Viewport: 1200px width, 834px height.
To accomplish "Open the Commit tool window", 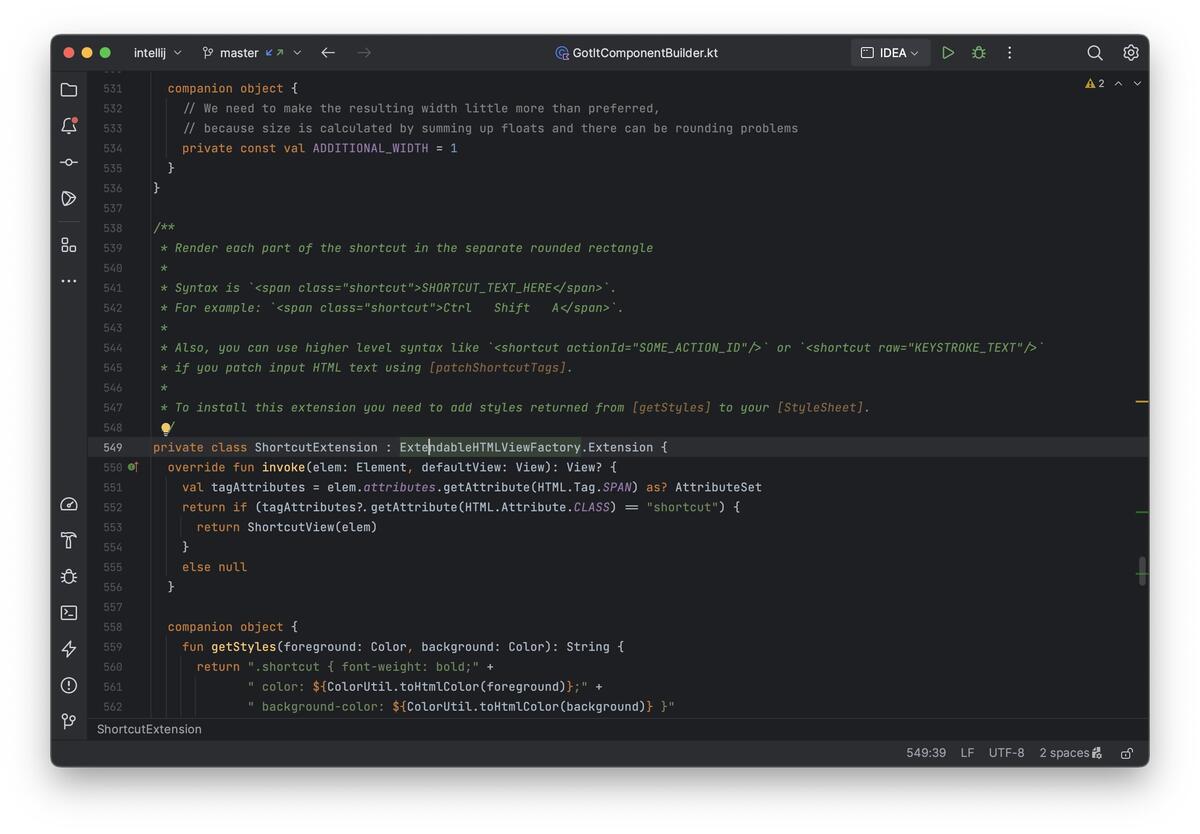I will click(x=69, y=162).
